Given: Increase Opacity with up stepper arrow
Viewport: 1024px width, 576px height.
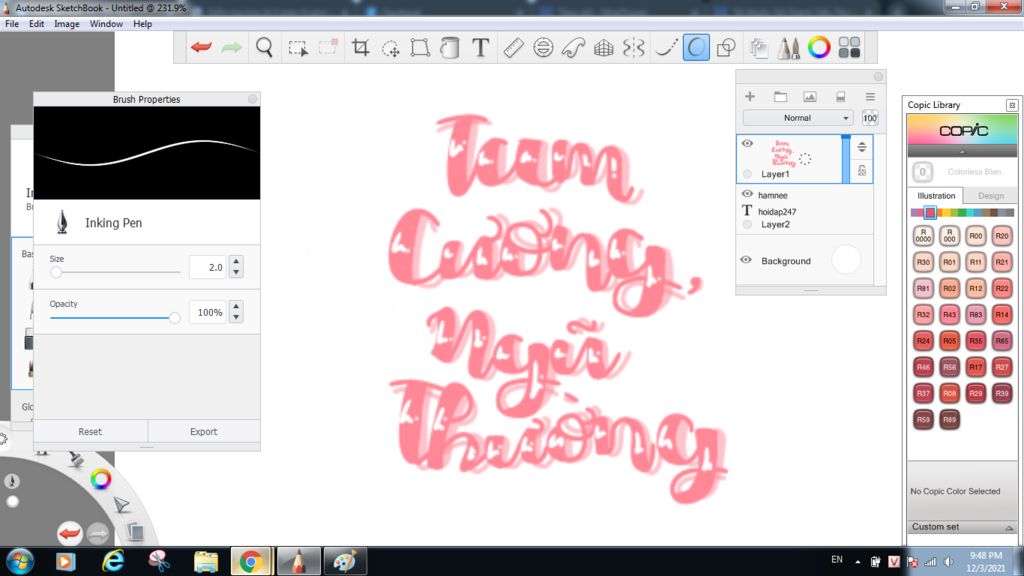Looking at the screenshot, I should pyautogui.click(x=236, y=306).
